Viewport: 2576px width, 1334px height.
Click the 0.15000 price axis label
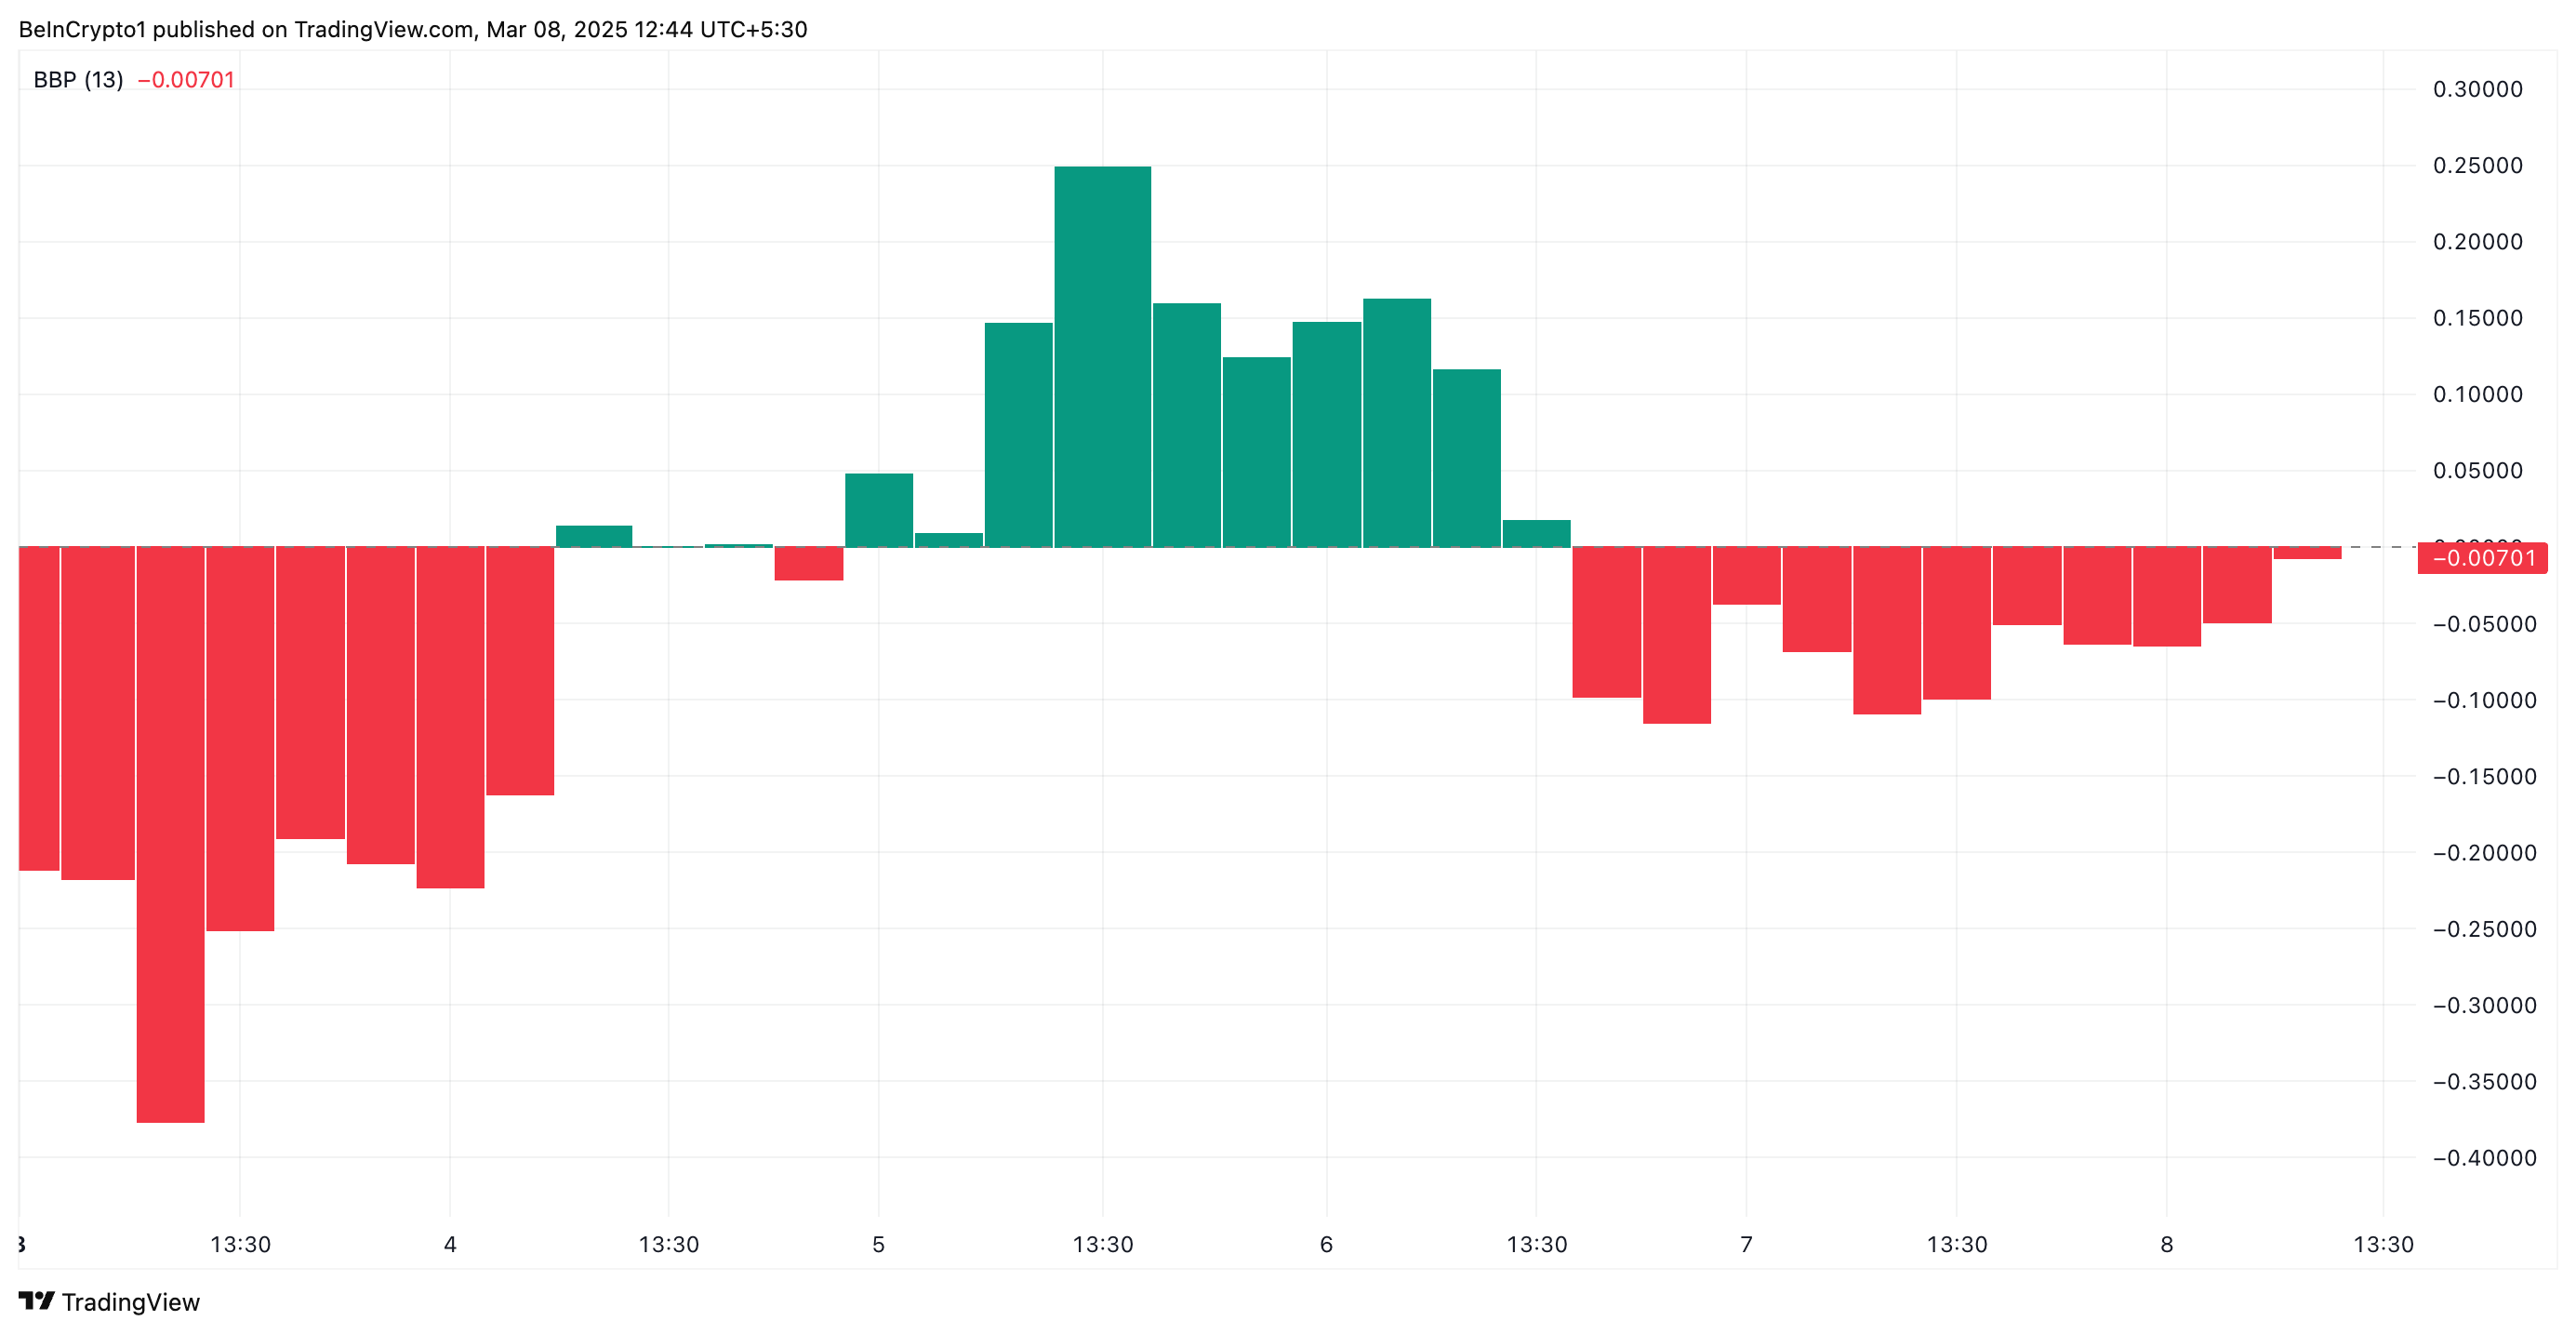coord(2477,318)
